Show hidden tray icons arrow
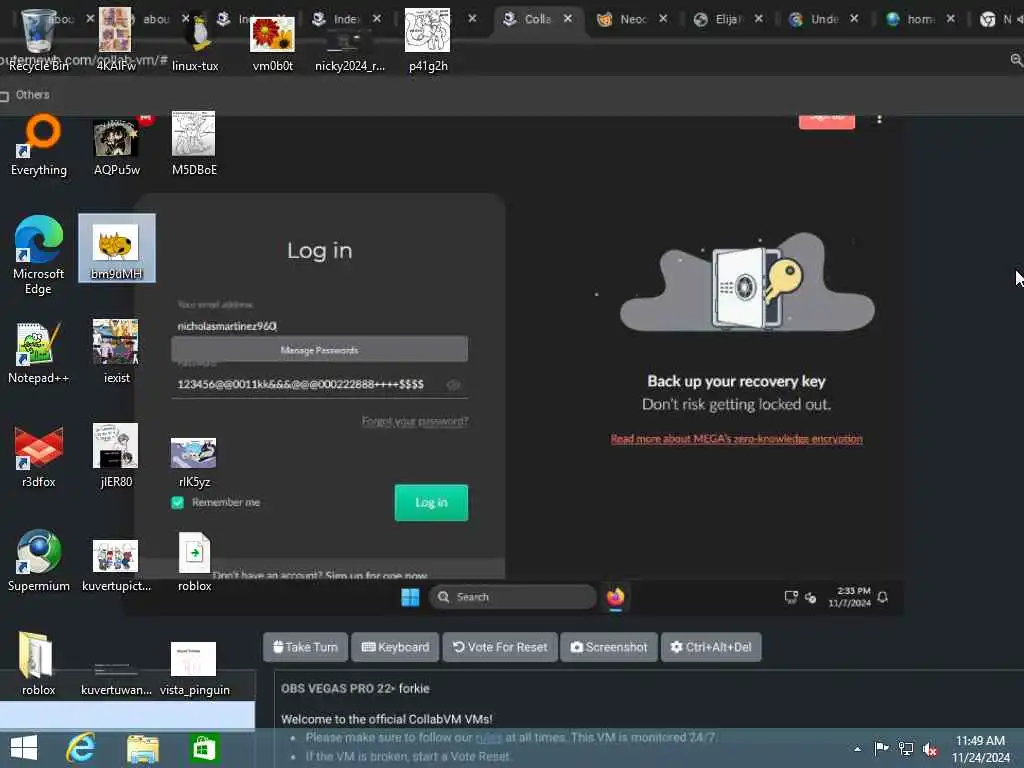This screenshot has height=768, width=1024. [857, 749]
